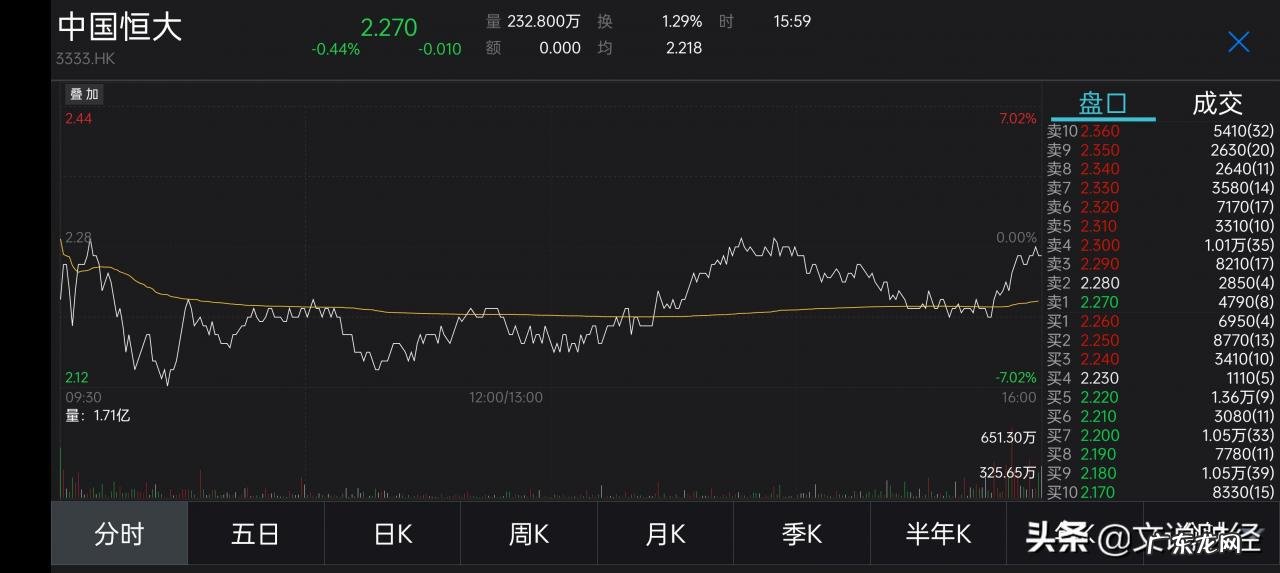Screen dimensions: 1280x573
Task: Select the 买2 row at 2.250
Action: 1160,340
